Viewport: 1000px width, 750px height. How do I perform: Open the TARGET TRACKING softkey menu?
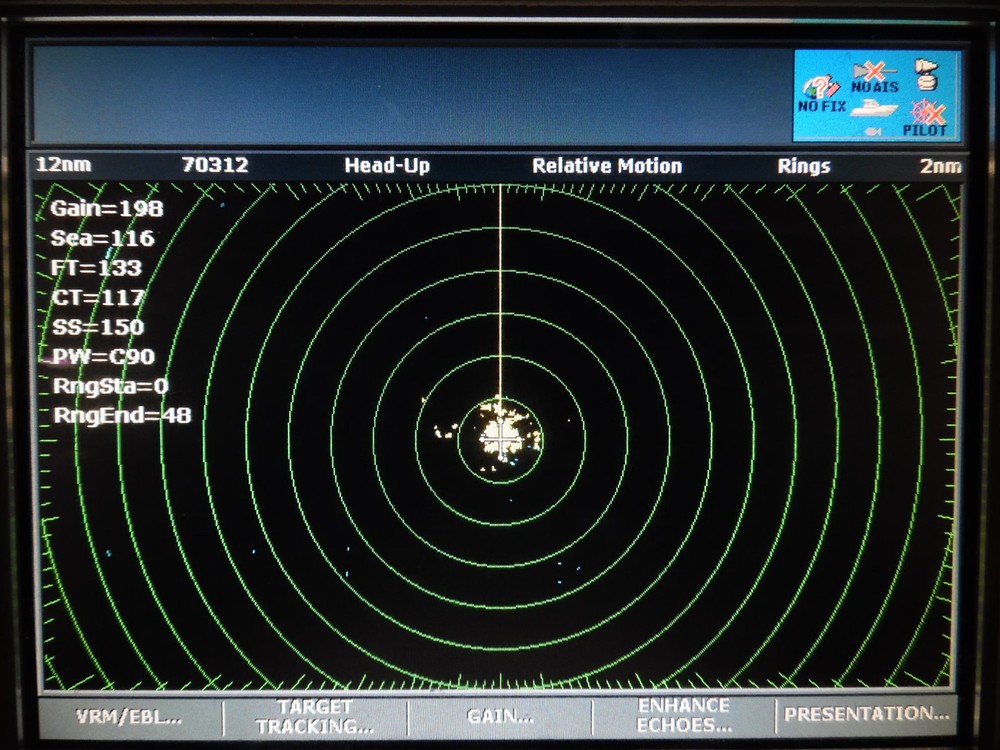point(315,717)
